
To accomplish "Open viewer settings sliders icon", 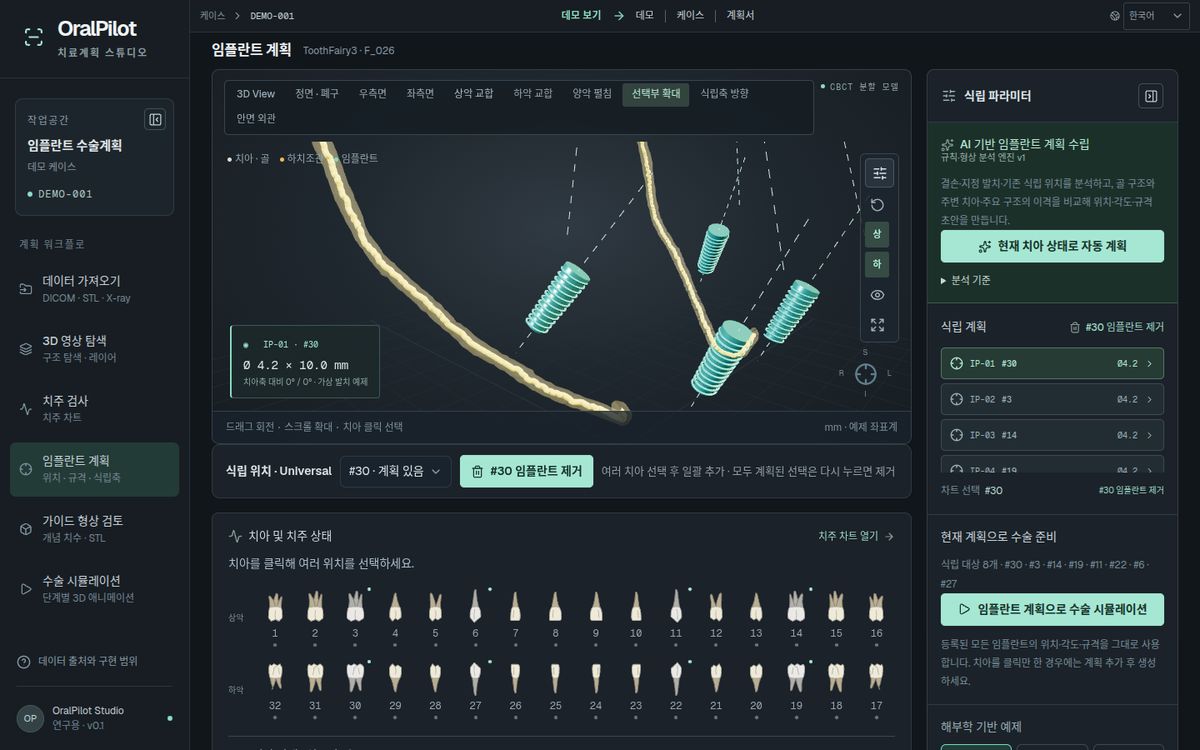I will [879, 173].
